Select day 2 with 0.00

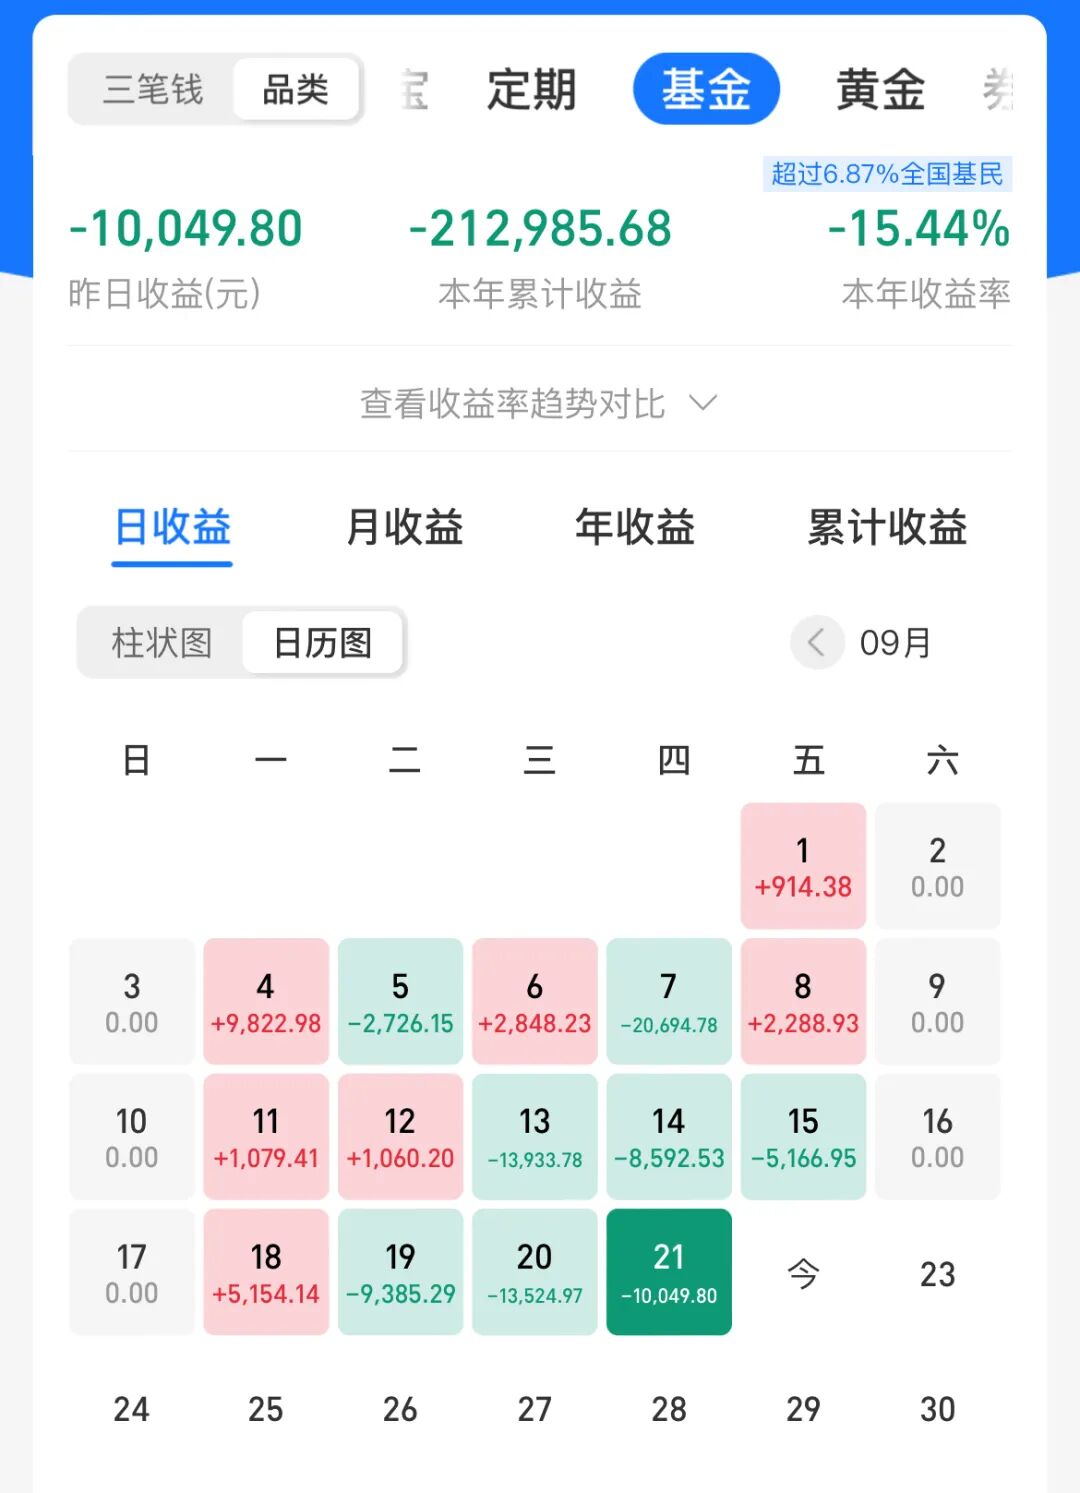[x=938, y=866]
